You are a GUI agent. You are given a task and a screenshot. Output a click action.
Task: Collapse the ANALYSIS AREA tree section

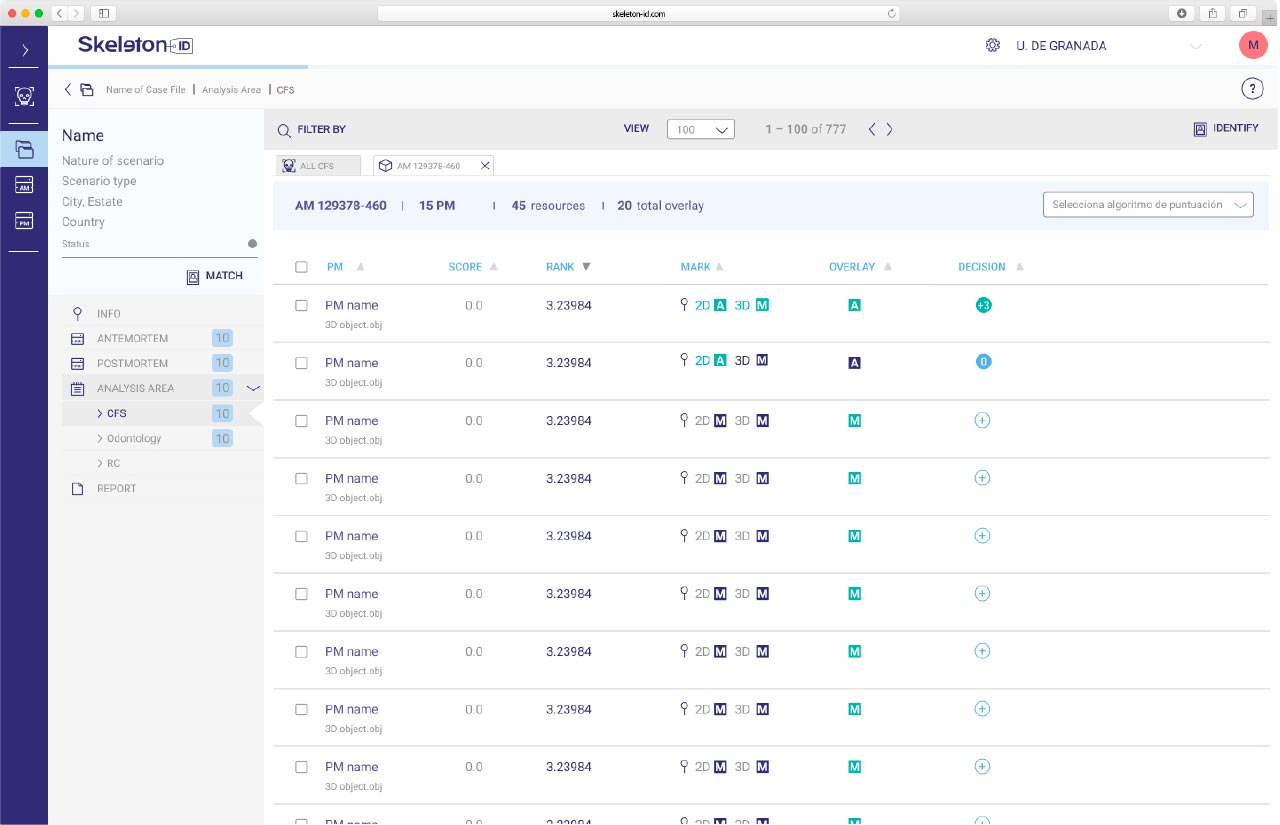pos(253,388)
